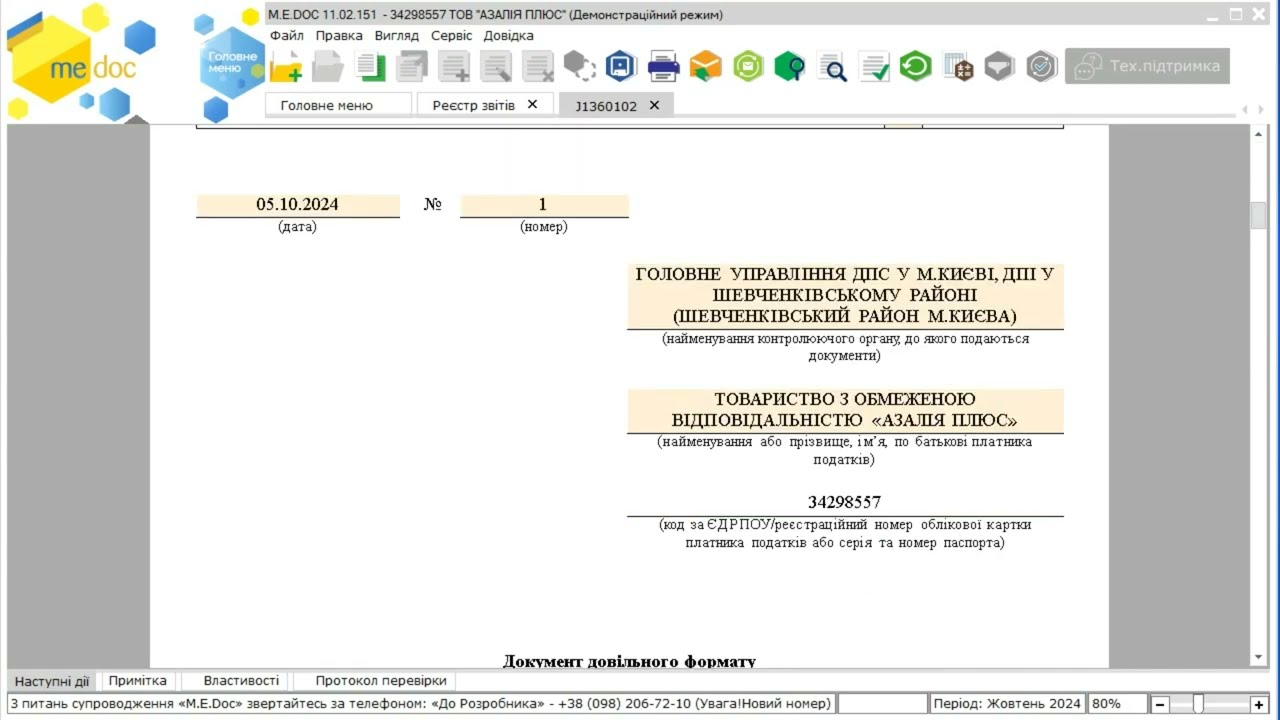This screenshot has height=720, width=1280.
Task: Open the Довідка menu
Action: [509, 35]
